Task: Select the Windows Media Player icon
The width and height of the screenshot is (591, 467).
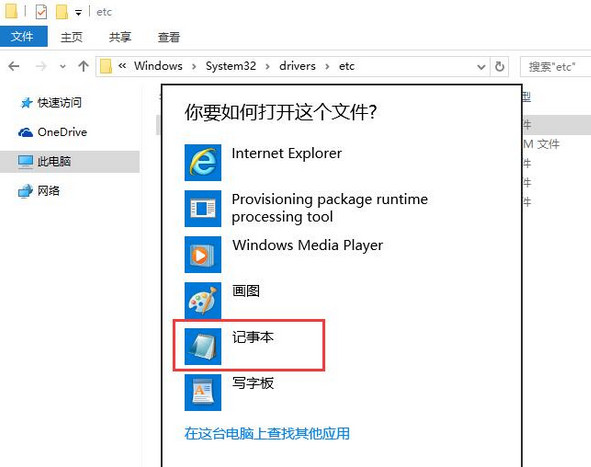Action: pos(203,254)
